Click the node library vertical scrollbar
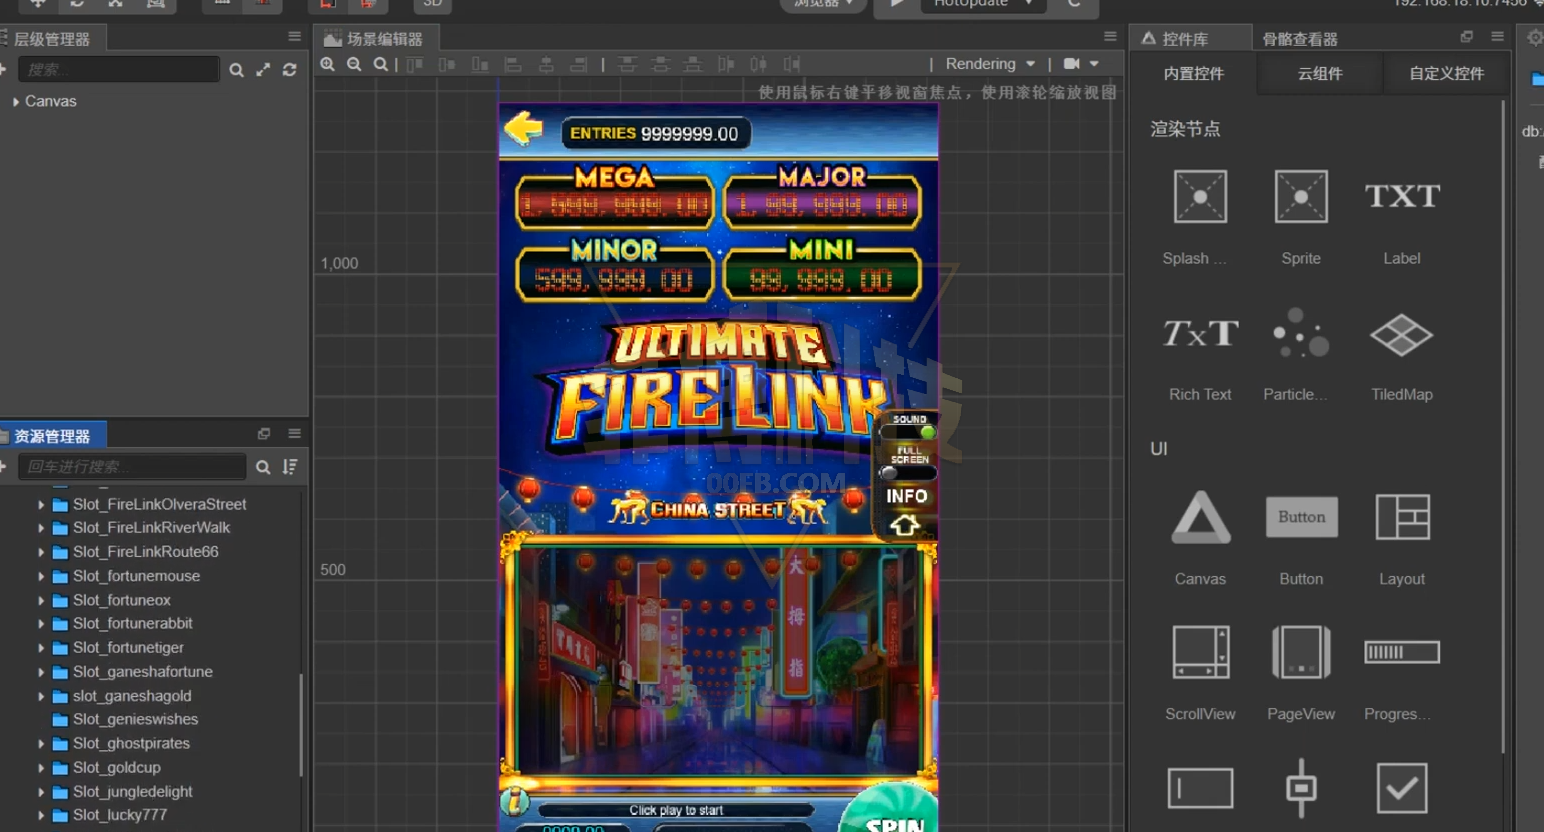1544x832 pixels. (1502, 425)
